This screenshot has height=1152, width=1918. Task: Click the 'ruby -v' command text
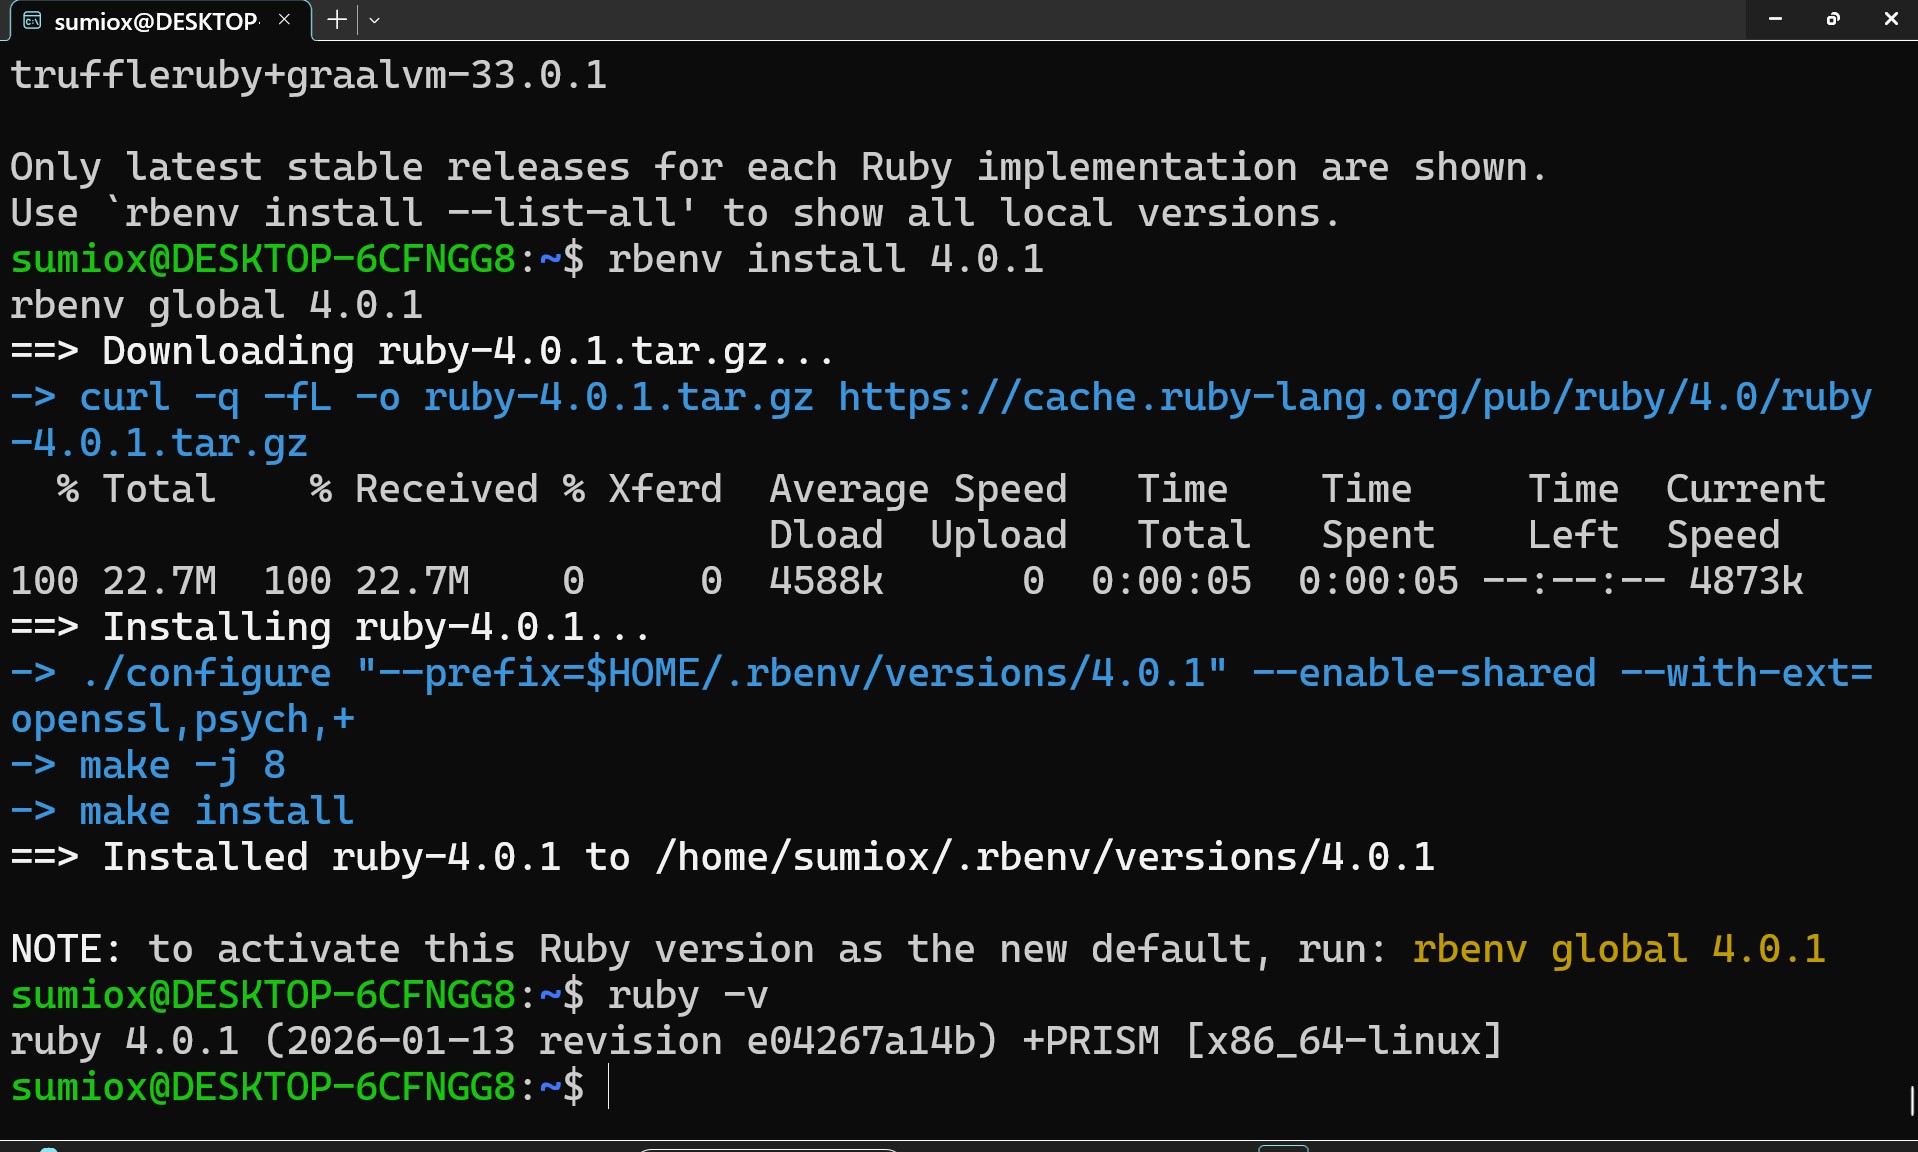click(x=687, y=995)
